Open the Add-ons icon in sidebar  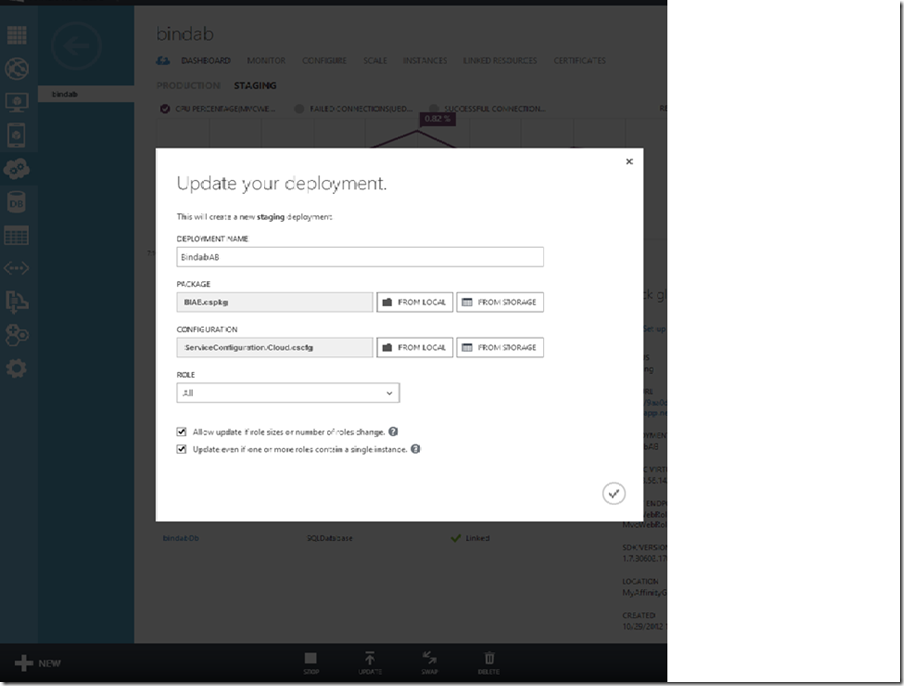tap(17, 335)
